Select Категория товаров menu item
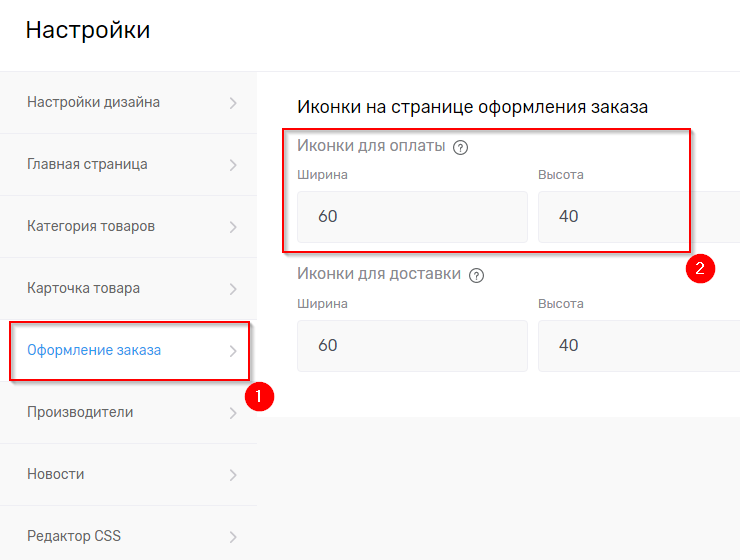The width and height of the screenshot is (740, 560). click(91, 226)
